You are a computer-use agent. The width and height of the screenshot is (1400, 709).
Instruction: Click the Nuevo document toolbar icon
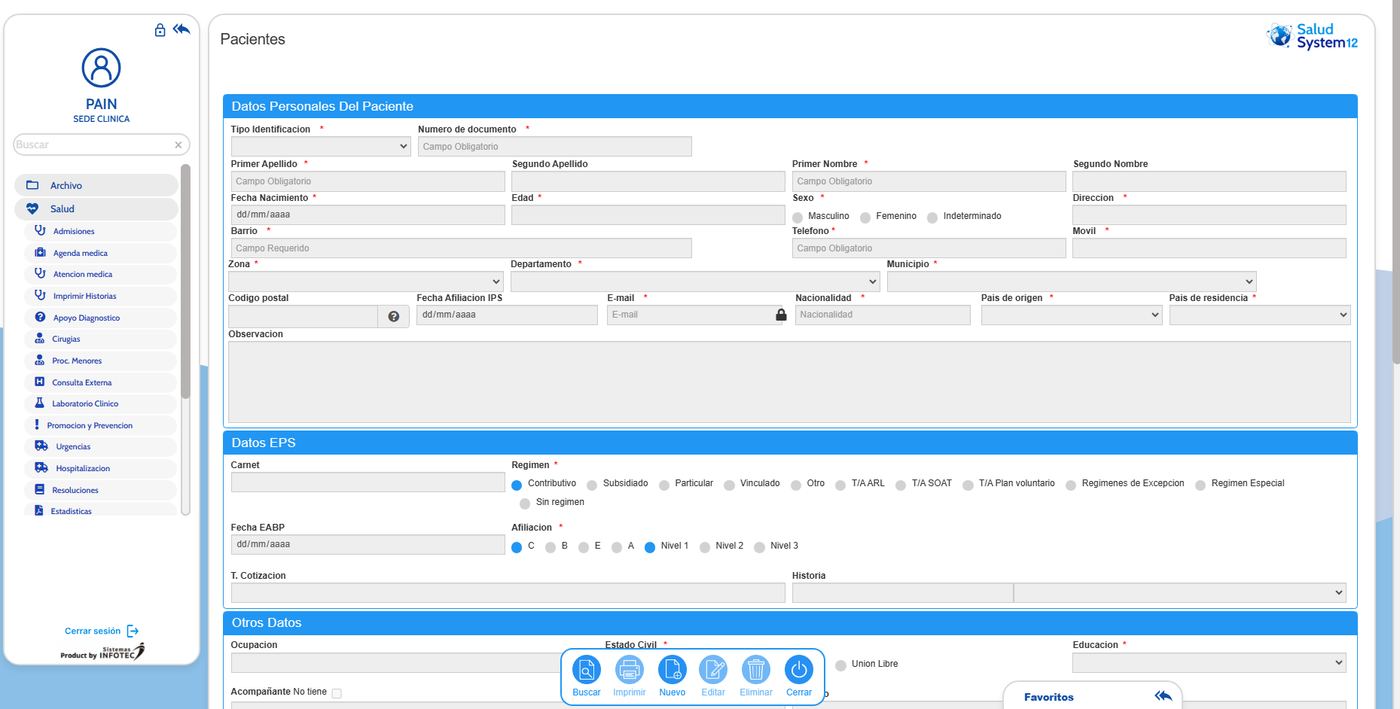(x=672, y=670)
